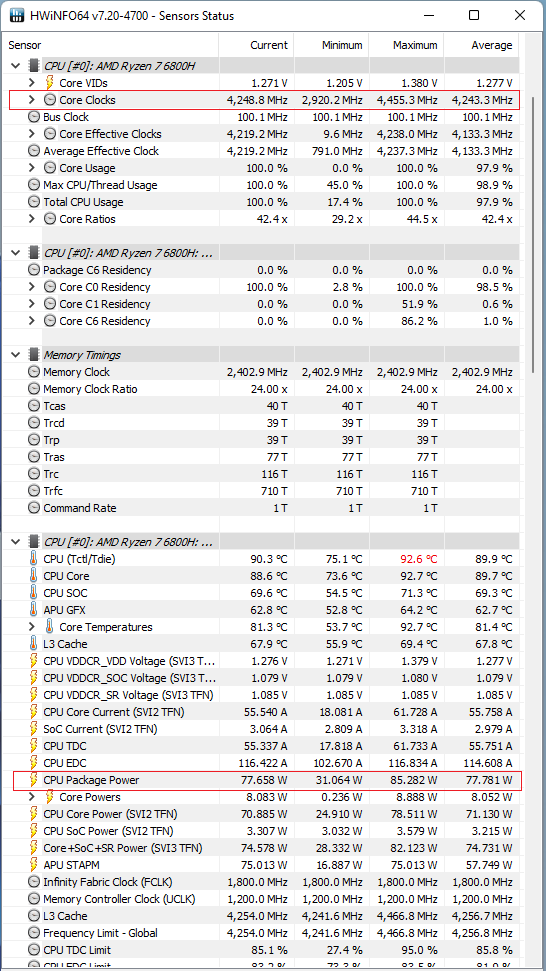Viewport: 546px width, 971px height.
Task: Click the Memory Clock icon
Action: click(x=34, y=372)
